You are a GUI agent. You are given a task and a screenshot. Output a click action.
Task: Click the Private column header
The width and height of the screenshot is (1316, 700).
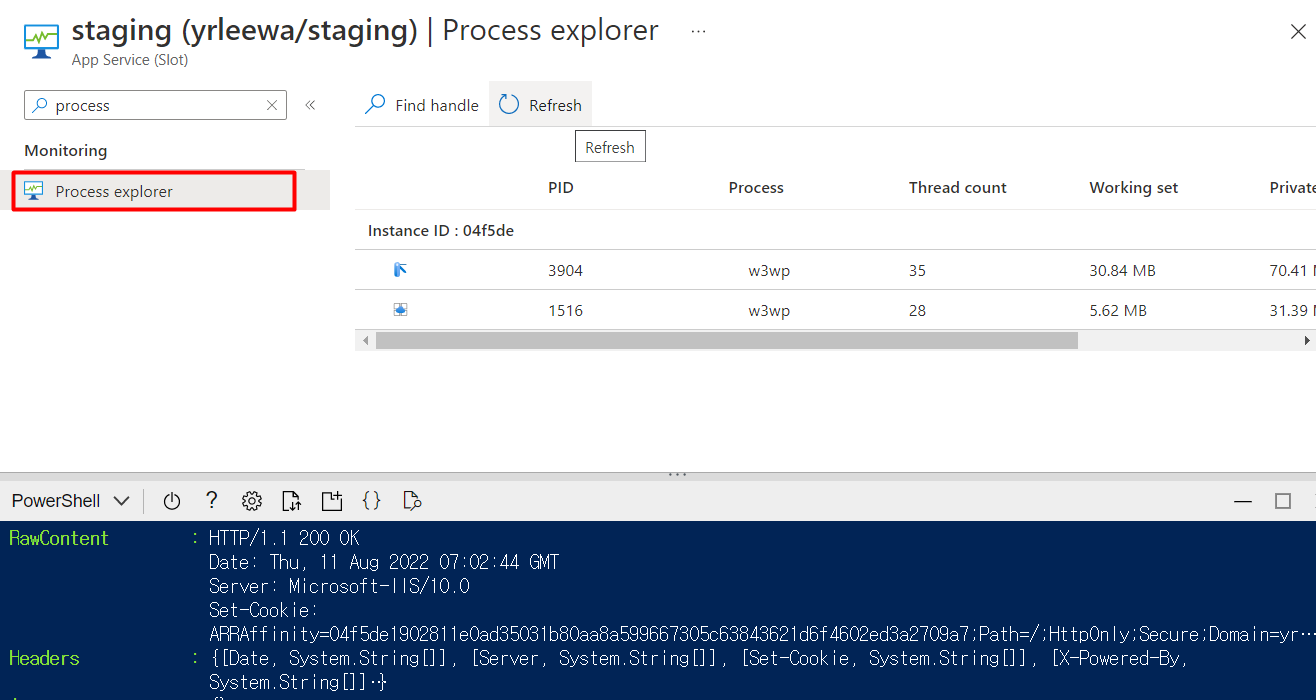pos(1292,188)
